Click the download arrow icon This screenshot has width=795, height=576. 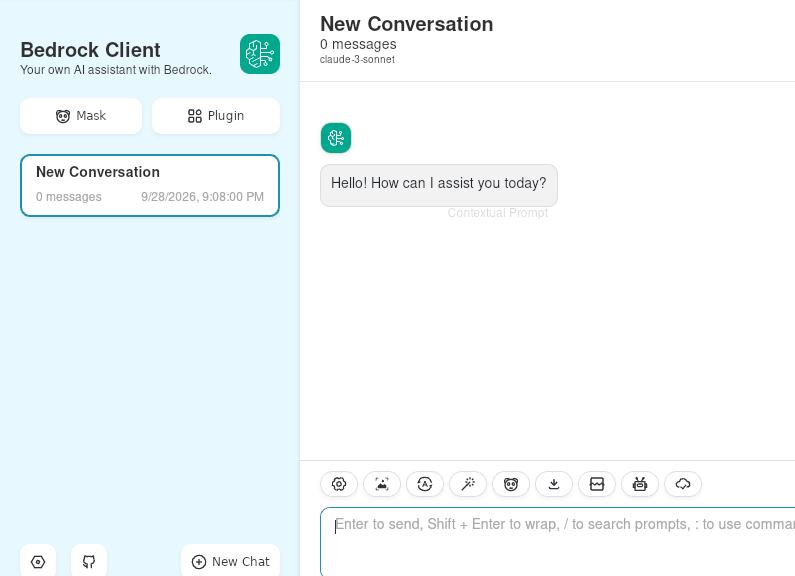554,484
